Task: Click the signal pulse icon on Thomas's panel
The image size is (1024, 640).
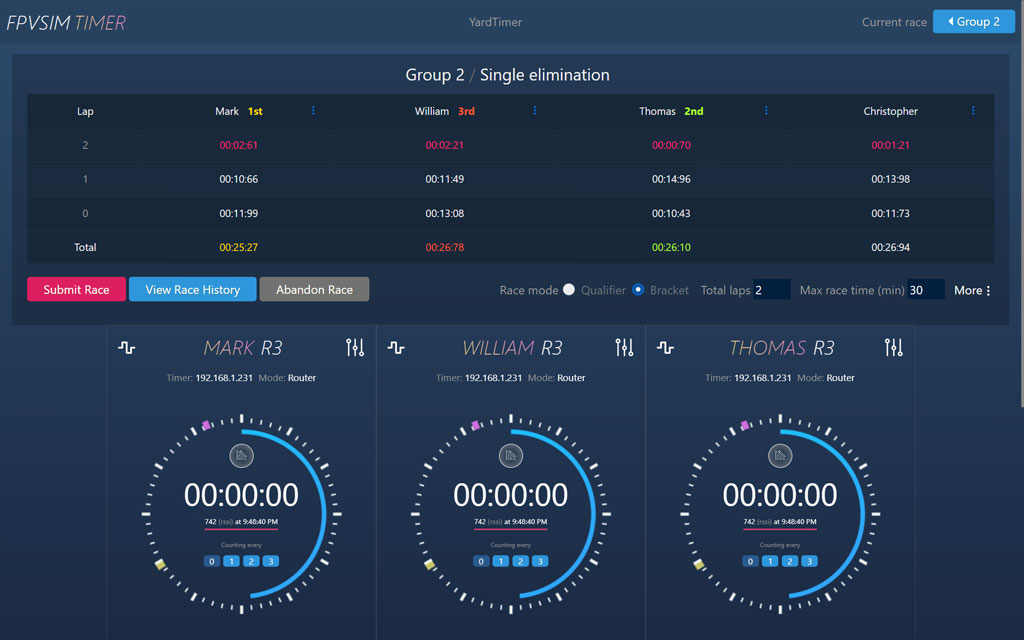Action: [x=666, y=347]
